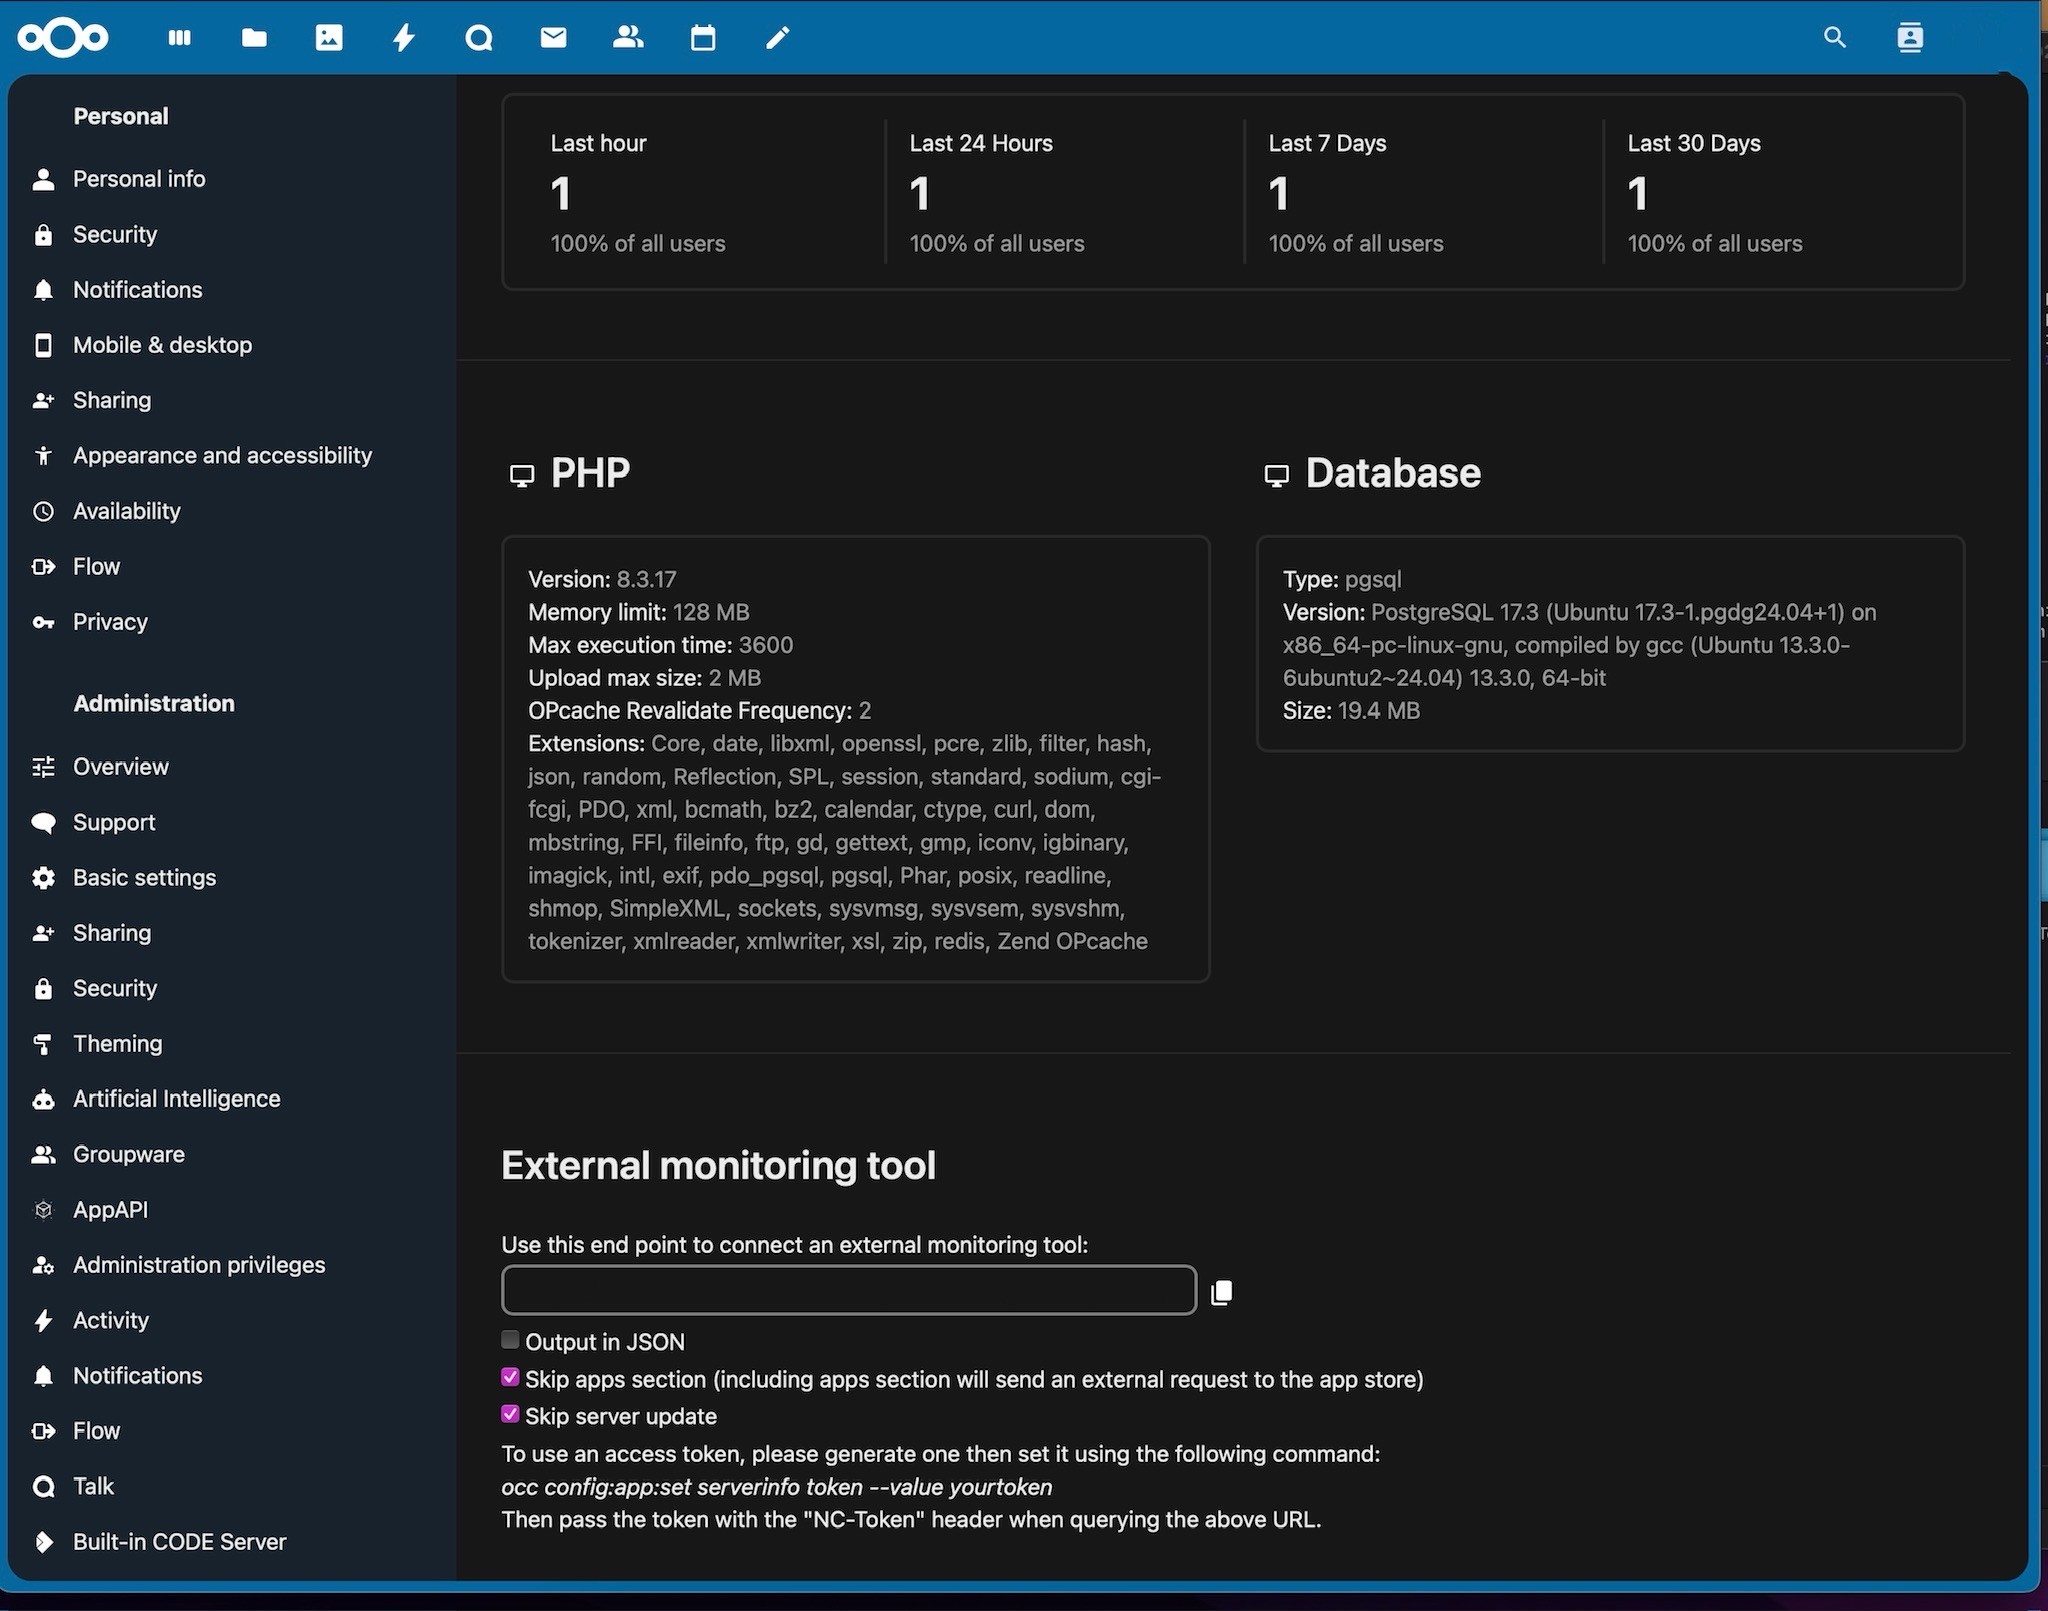Click the monitor icon beside the PHP heading
The width and height of the screenshot is (2048, 1611).
pyautogui.click(x=521, y=475)
